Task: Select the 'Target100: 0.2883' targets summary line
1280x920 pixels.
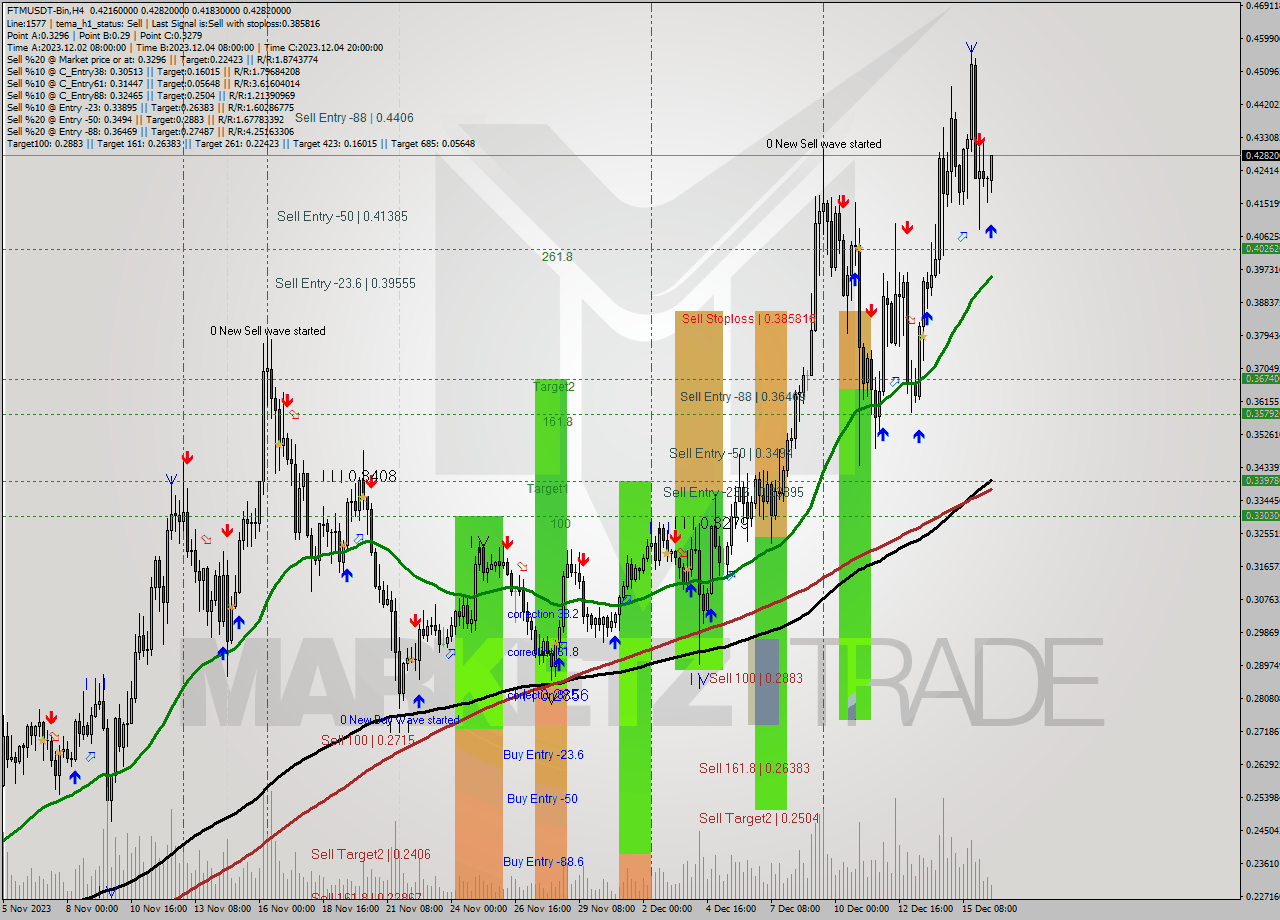Action: pos(240,143)
